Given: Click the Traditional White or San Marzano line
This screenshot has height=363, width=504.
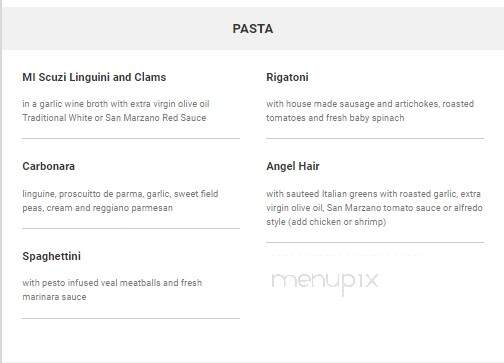Looking at the screenshot, I should (114, 118).
